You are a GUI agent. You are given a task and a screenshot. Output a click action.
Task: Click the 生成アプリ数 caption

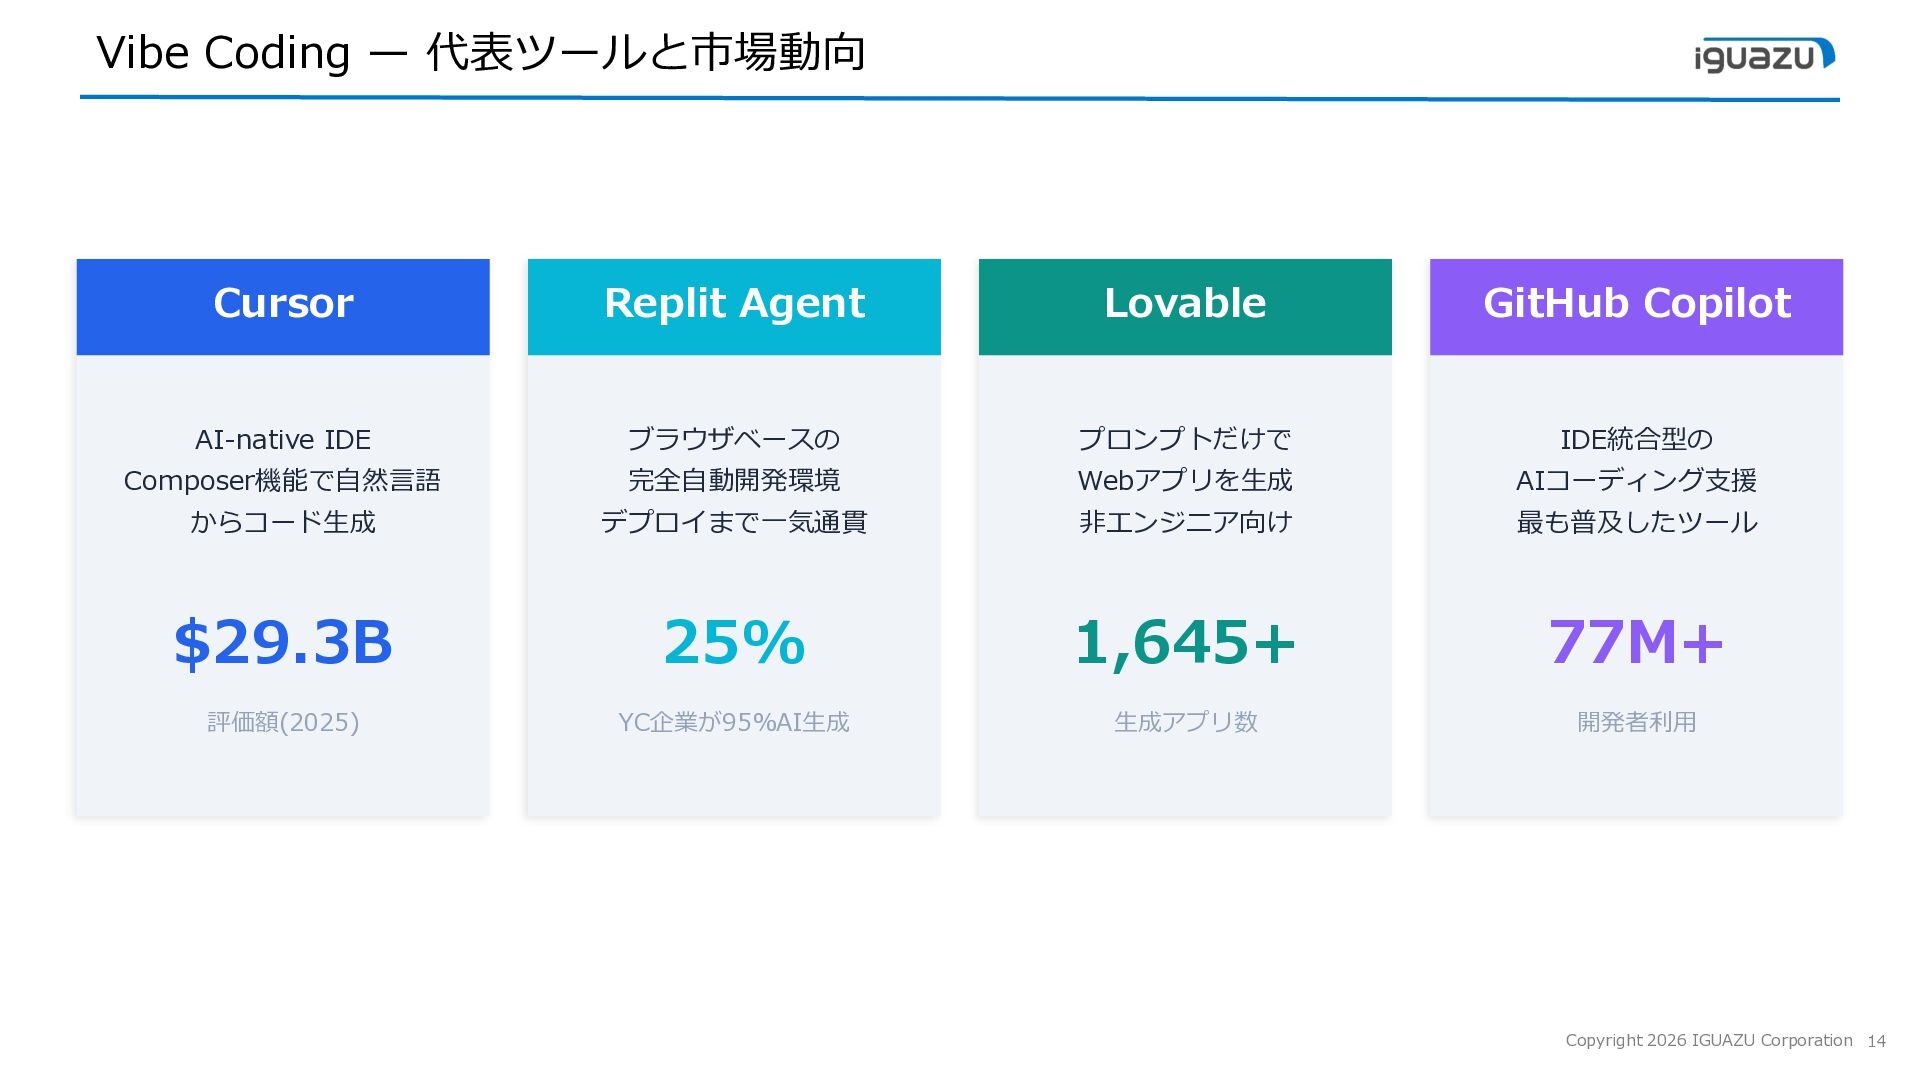point(1185,722)
